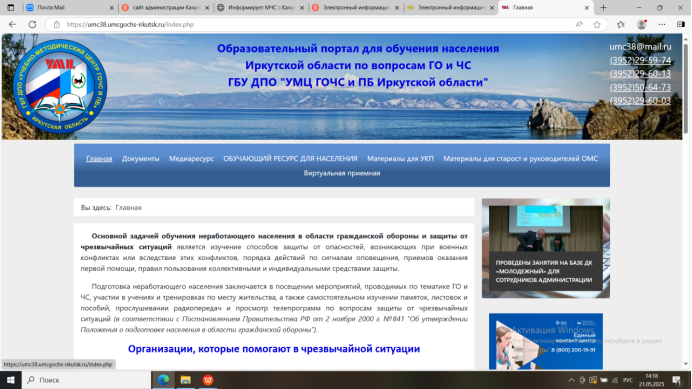The height and width of the screenshot is (389, 692).
Task: Open a new browser tab
Action: click(x=603, y=8)
